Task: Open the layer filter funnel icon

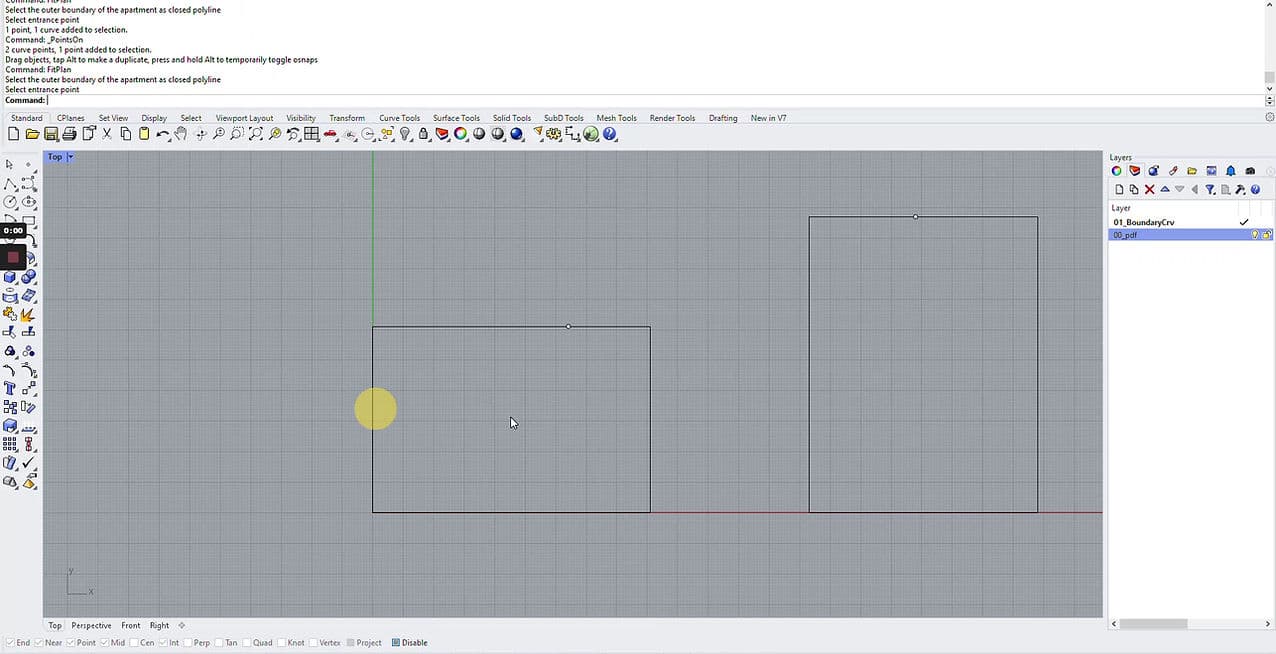Action: 1210,190
